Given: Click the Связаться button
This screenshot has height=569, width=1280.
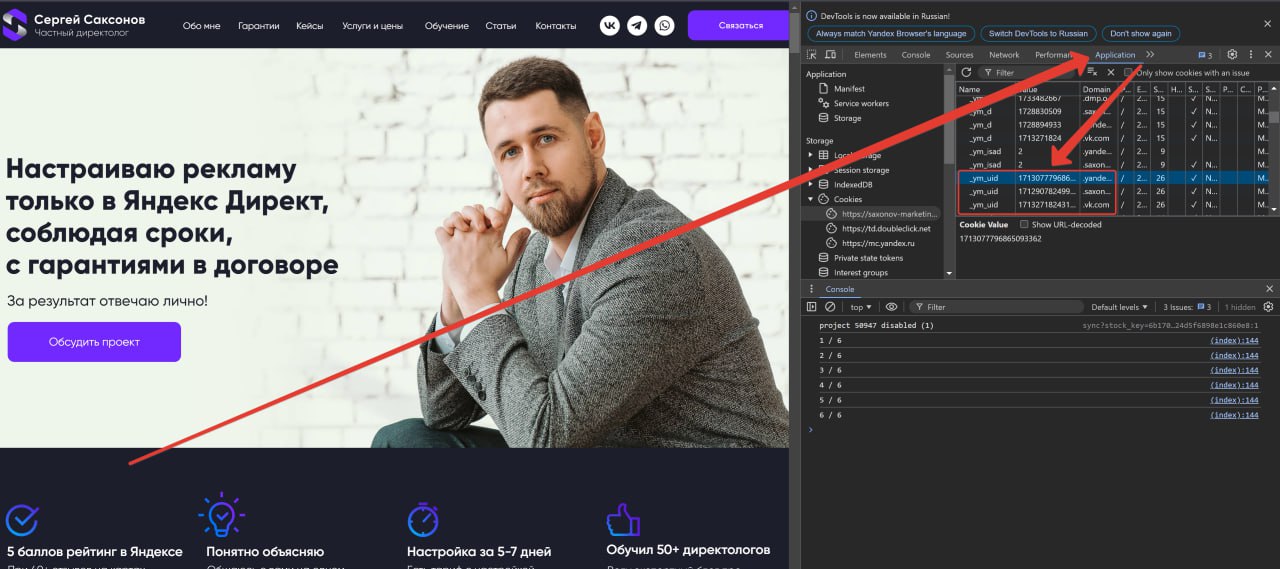Looking at the screenshot, I should [x=740, y=26].
